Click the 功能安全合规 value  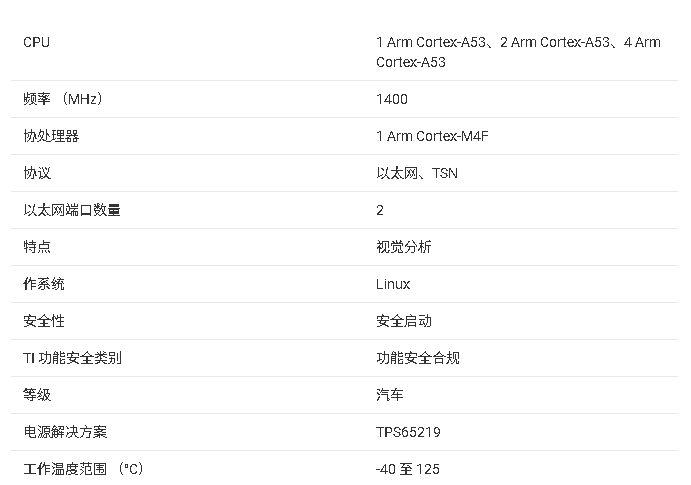point(418,358)
